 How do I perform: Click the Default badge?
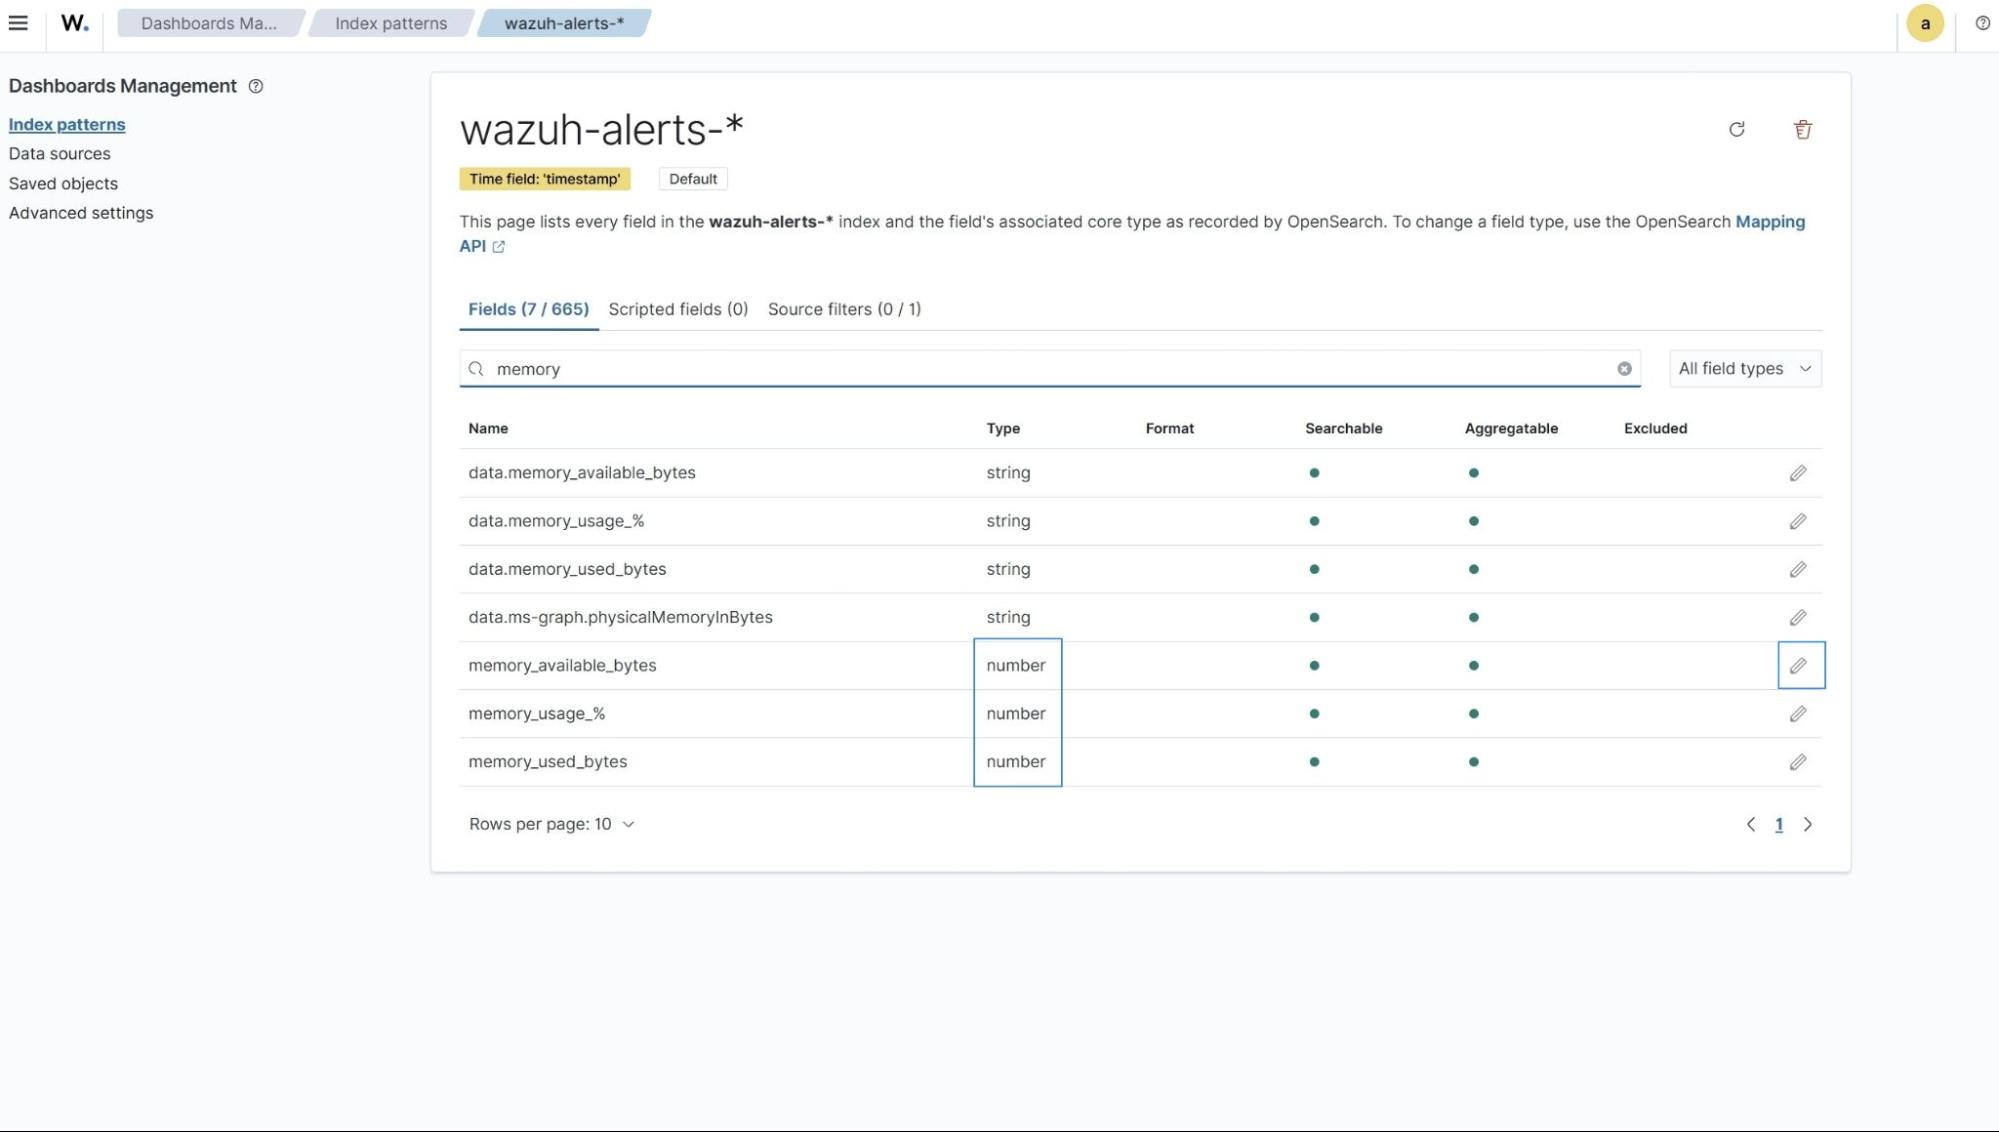693,179
